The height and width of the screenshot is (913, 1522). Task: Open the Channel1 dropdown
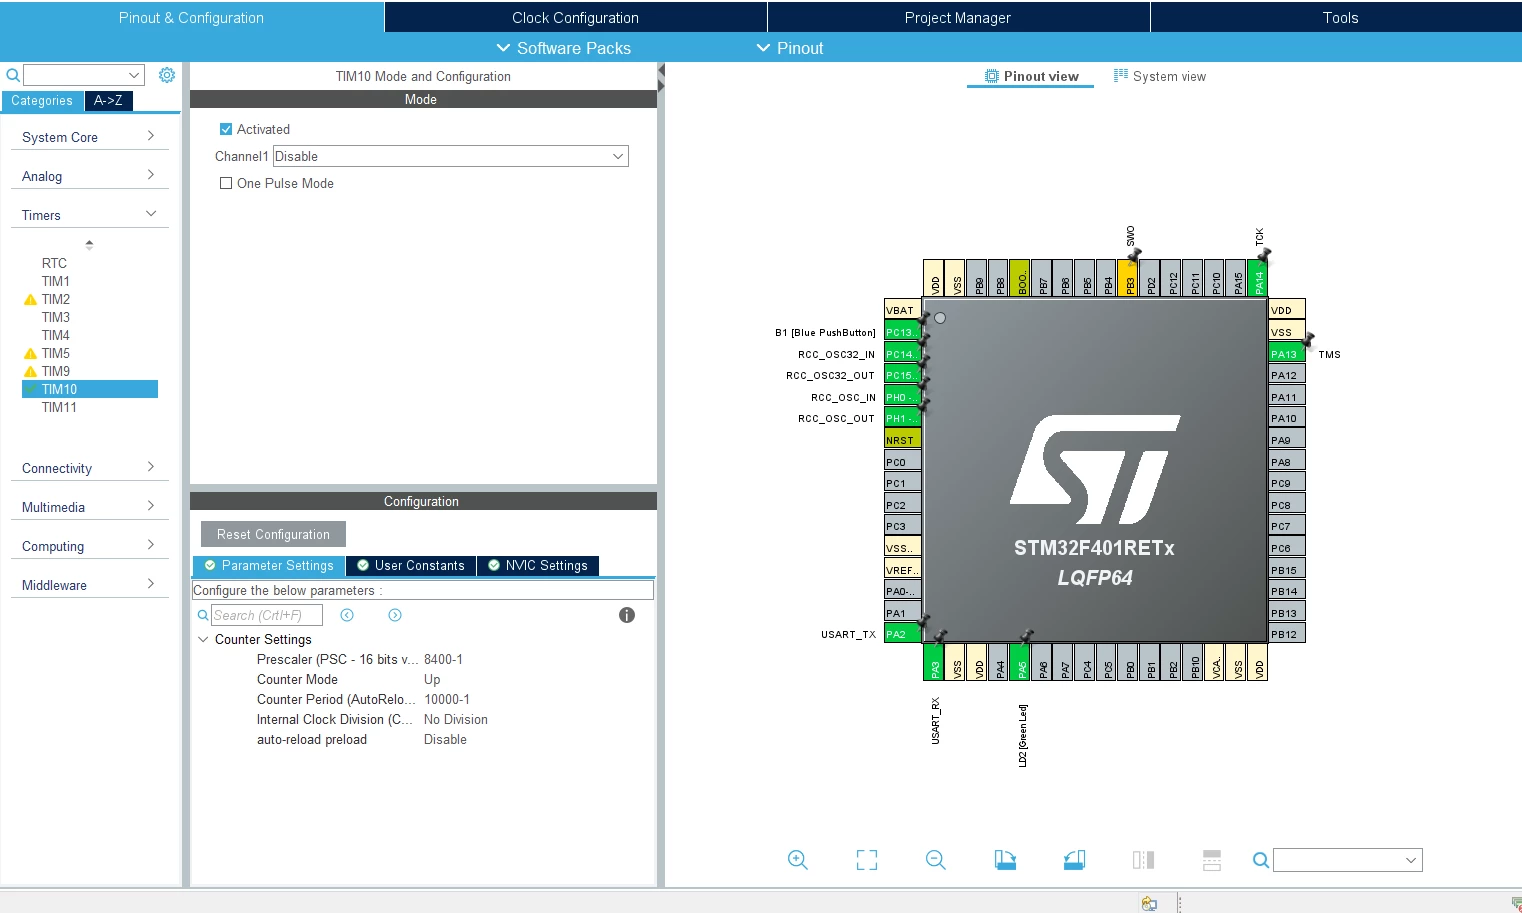(x=451, y=156)
